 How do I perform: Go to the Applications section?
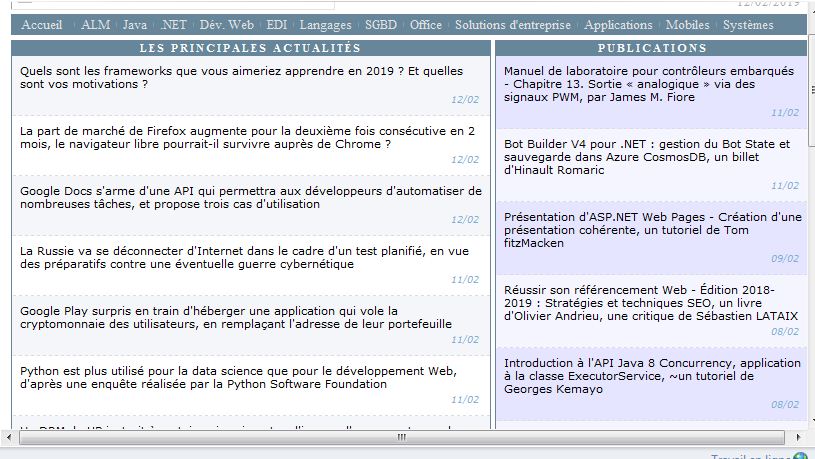(618, 25)
